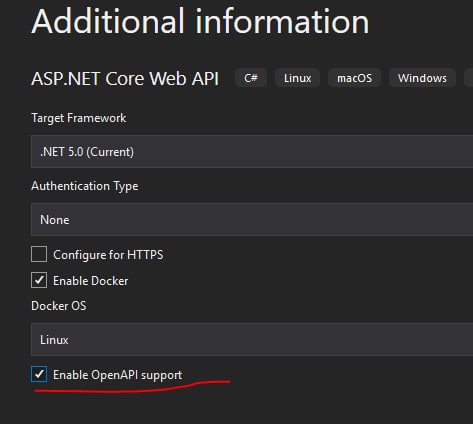Click the Enable OpenAPI support label text
Image resolution: width=473 pixels, height=424 pixels.
coord(118,375)
